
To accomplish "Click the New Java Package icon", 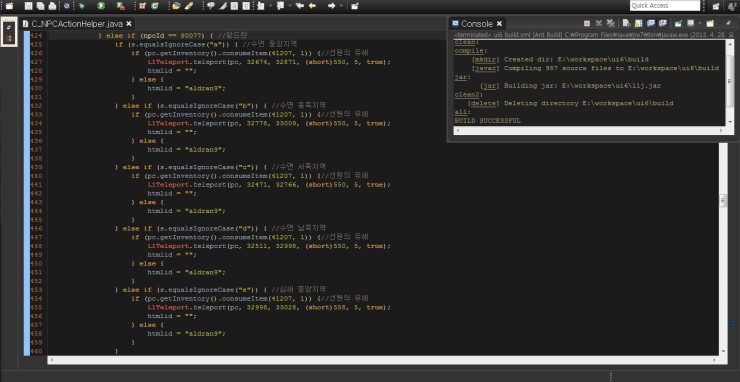I will pos(142,6).
